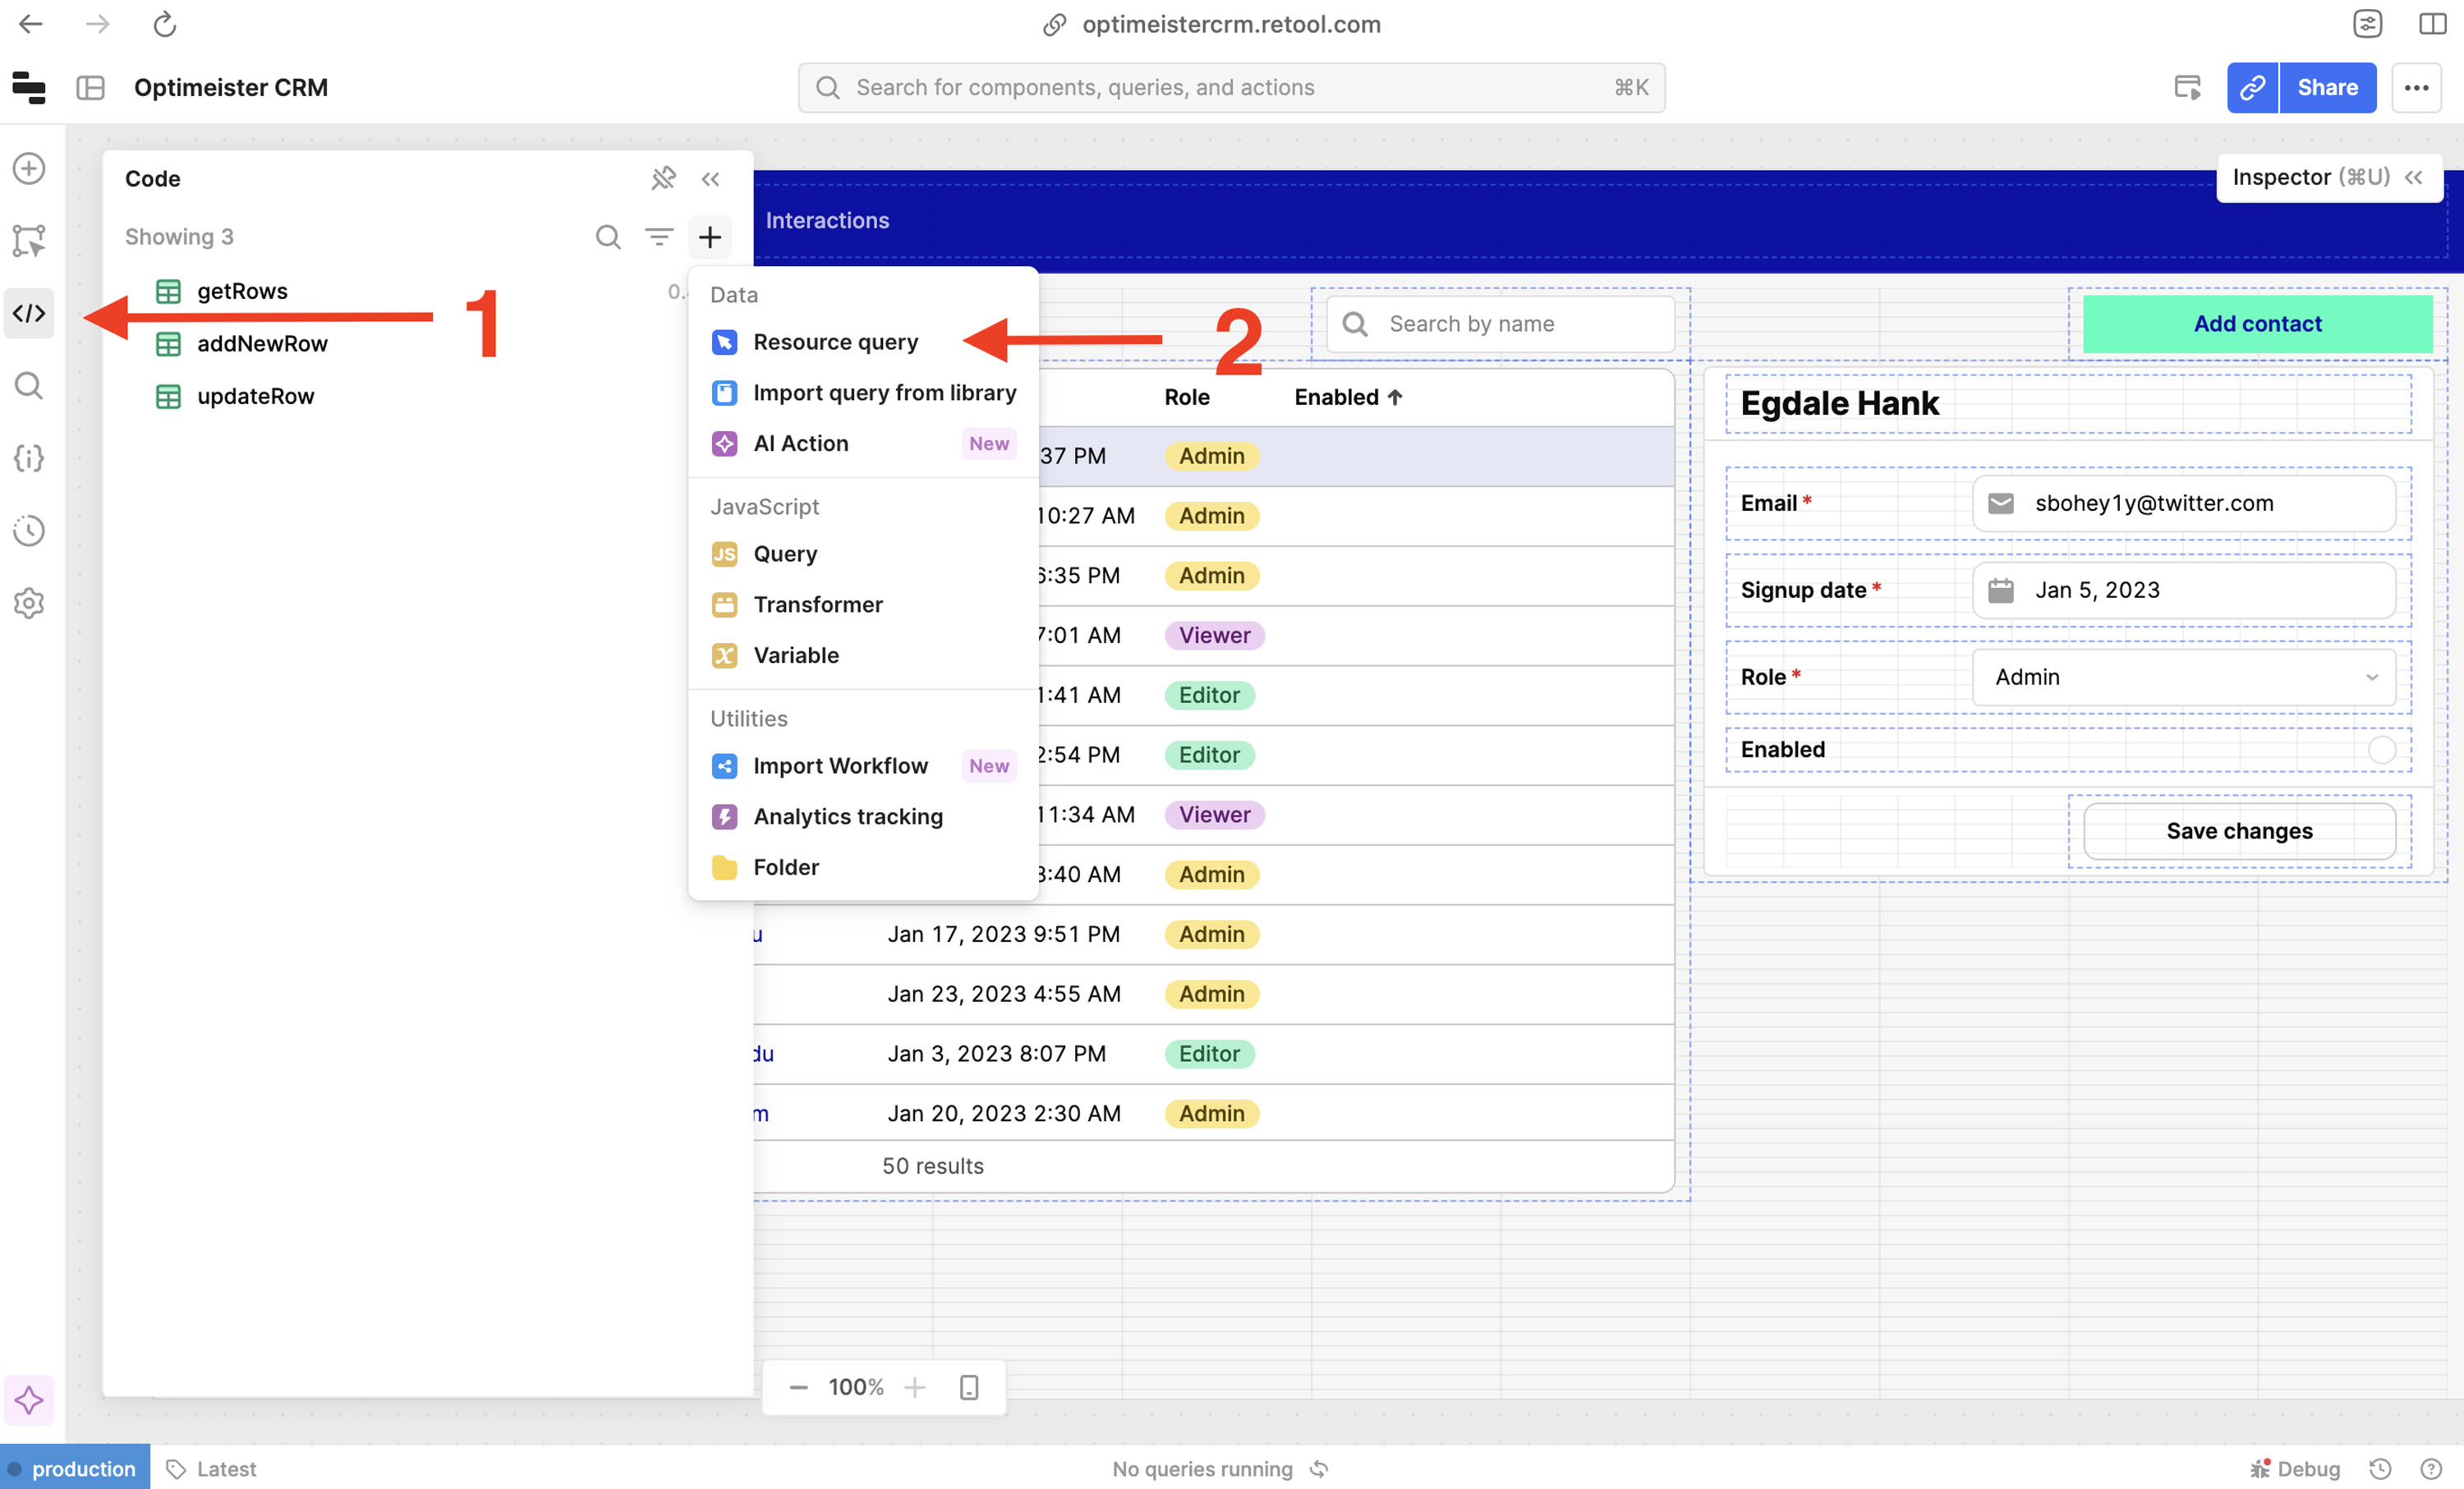Click the filter icon in Code panel
The width and height of the screenshot is (2464, 1489).
coord(659,237)
